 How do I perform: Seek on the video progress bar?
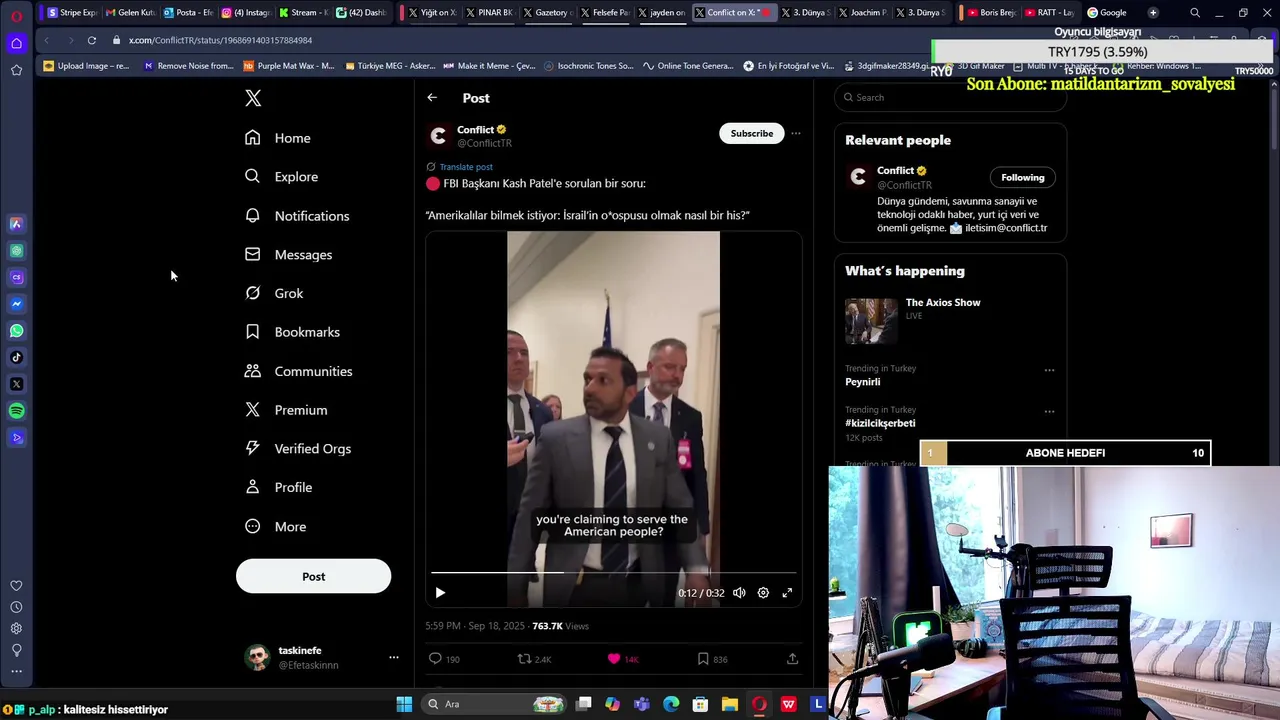click(x=613, y=573)
